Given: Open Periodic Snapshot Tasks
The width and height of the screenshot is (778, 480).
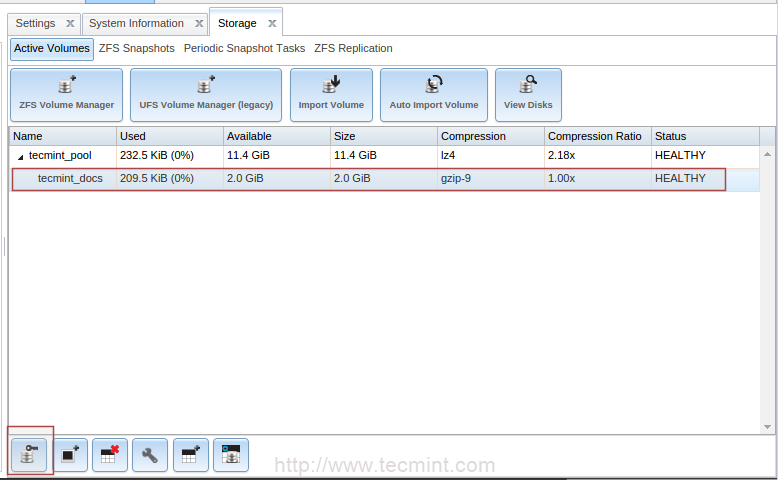Looking at the screenshot, I should 244,48.
